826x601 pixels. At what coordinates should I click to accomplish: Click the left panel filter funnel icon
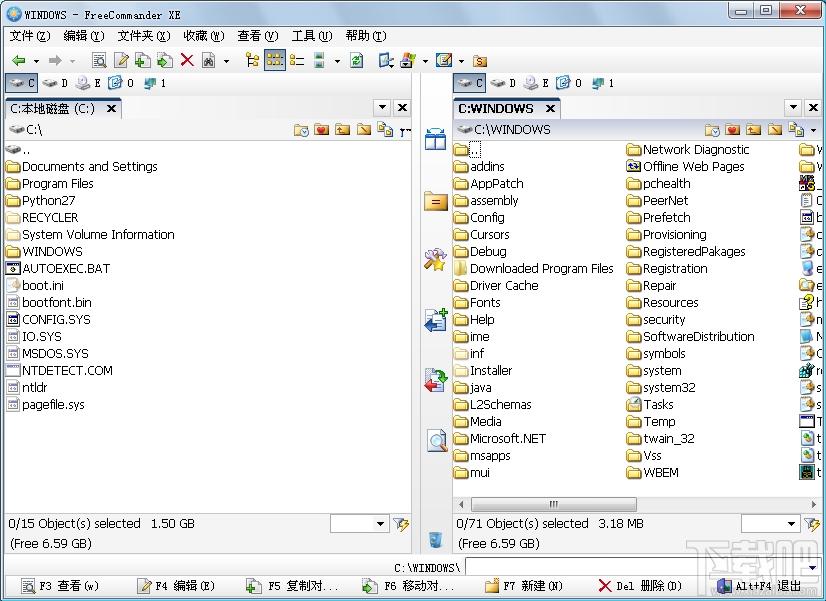click(400, 524)
